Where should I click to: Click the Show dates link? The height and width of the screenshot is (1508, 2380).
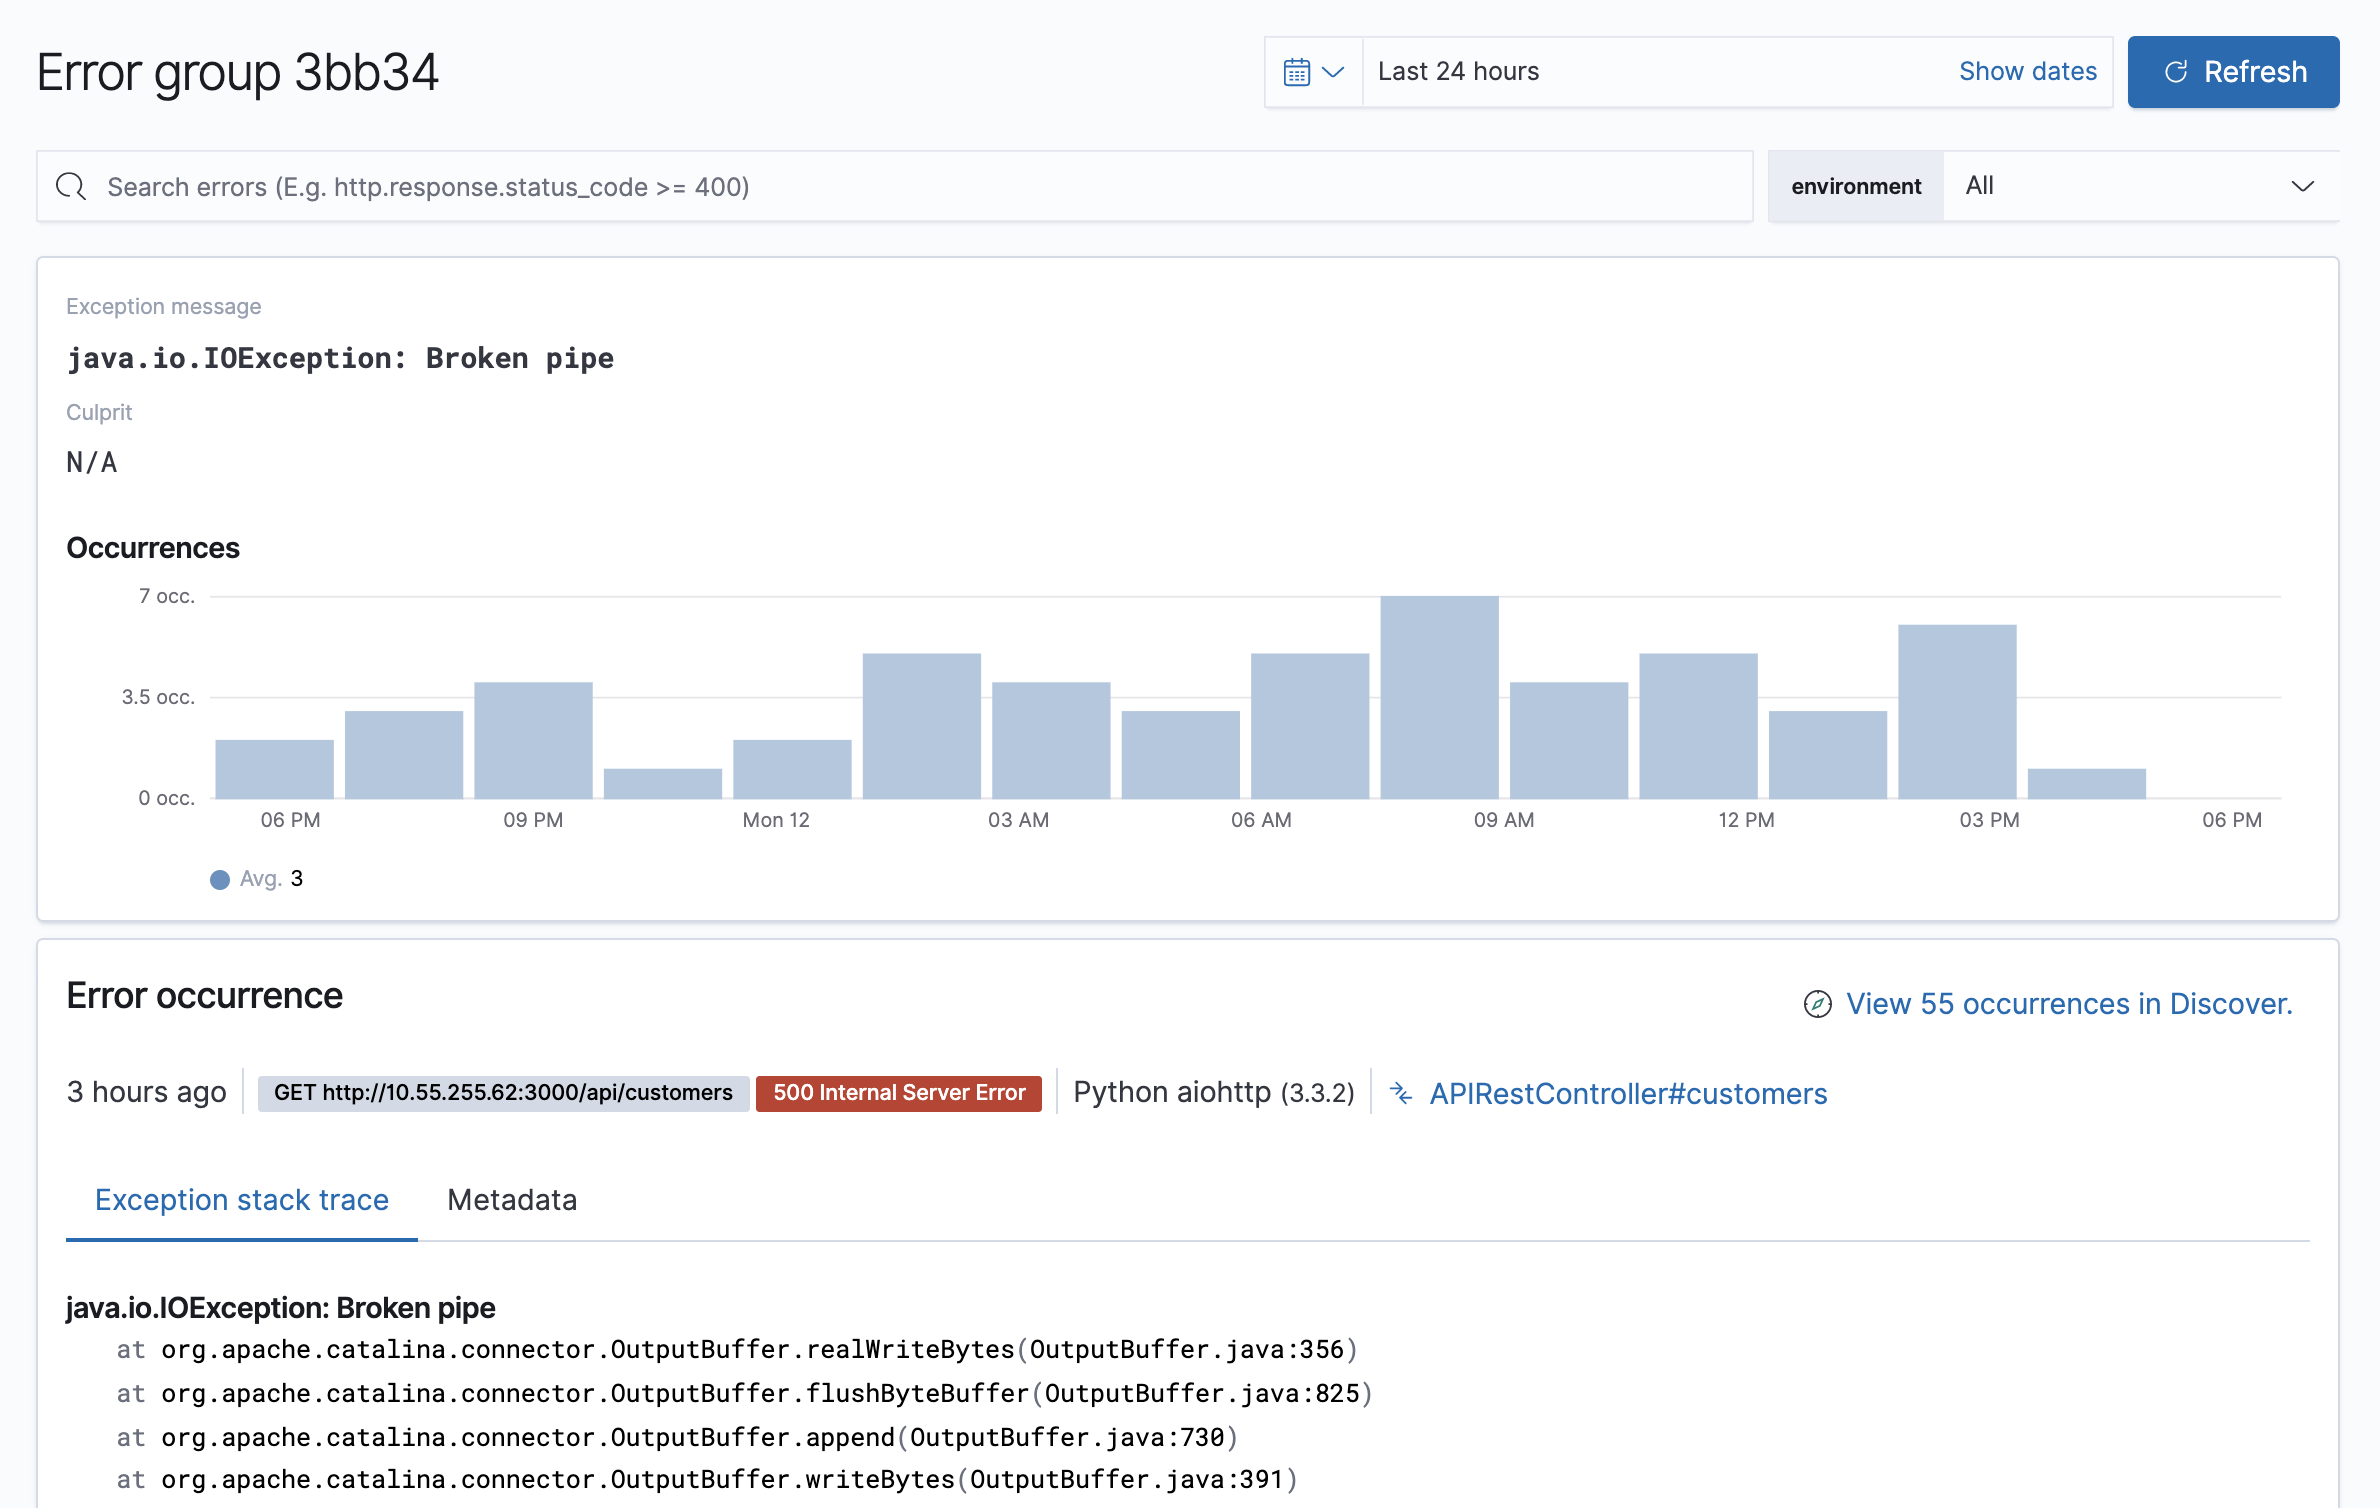[x=2027, y=71]
